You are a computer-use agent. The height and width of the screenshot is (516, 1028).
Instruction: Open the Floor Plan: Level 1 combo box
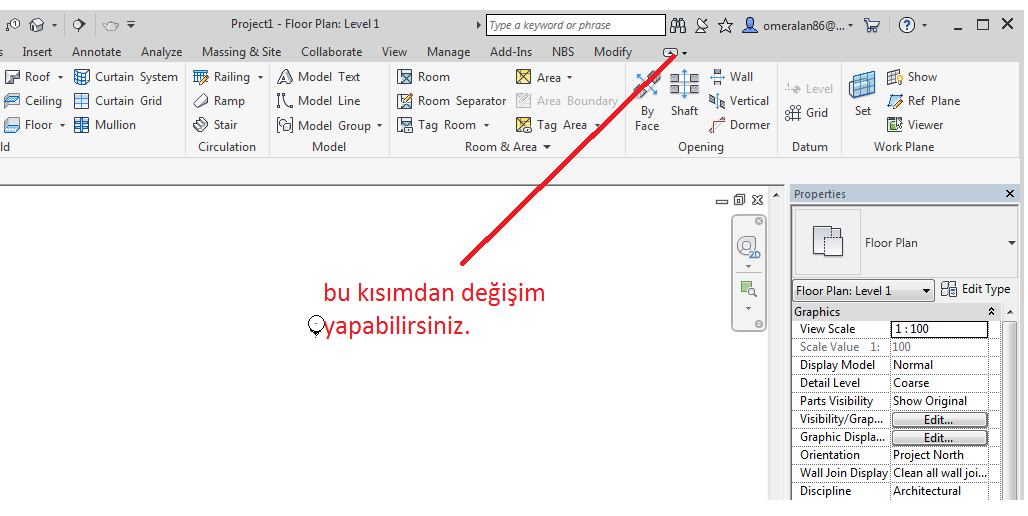click(x=863, y=290)
